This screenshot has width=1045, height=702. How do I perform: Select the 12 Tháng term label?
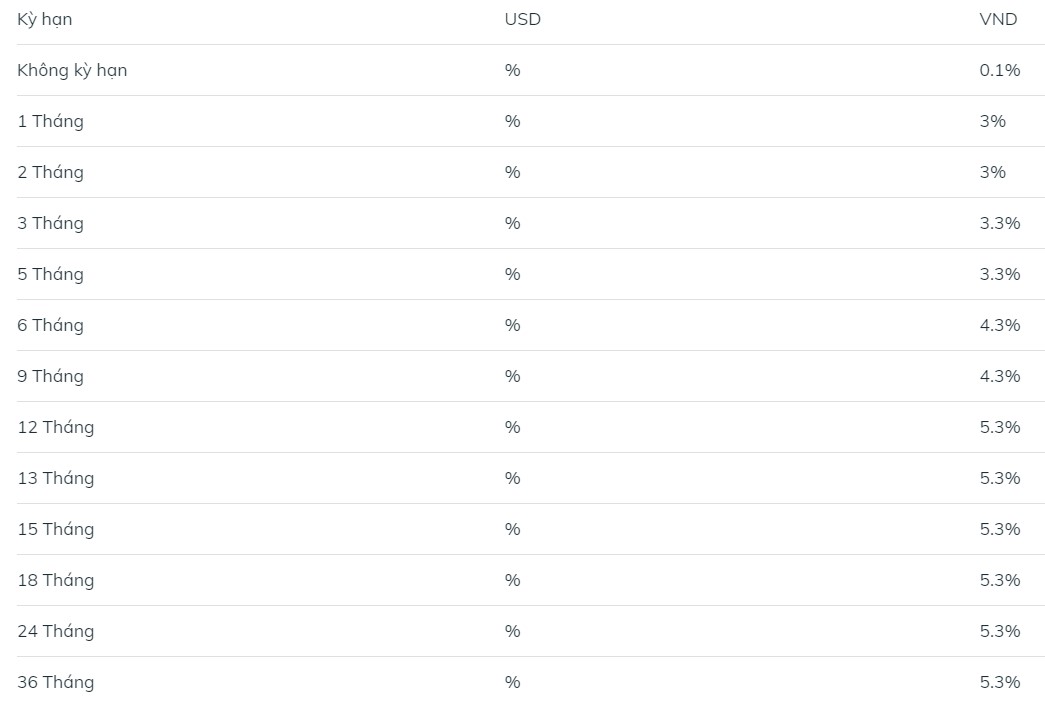click(55, 427)
